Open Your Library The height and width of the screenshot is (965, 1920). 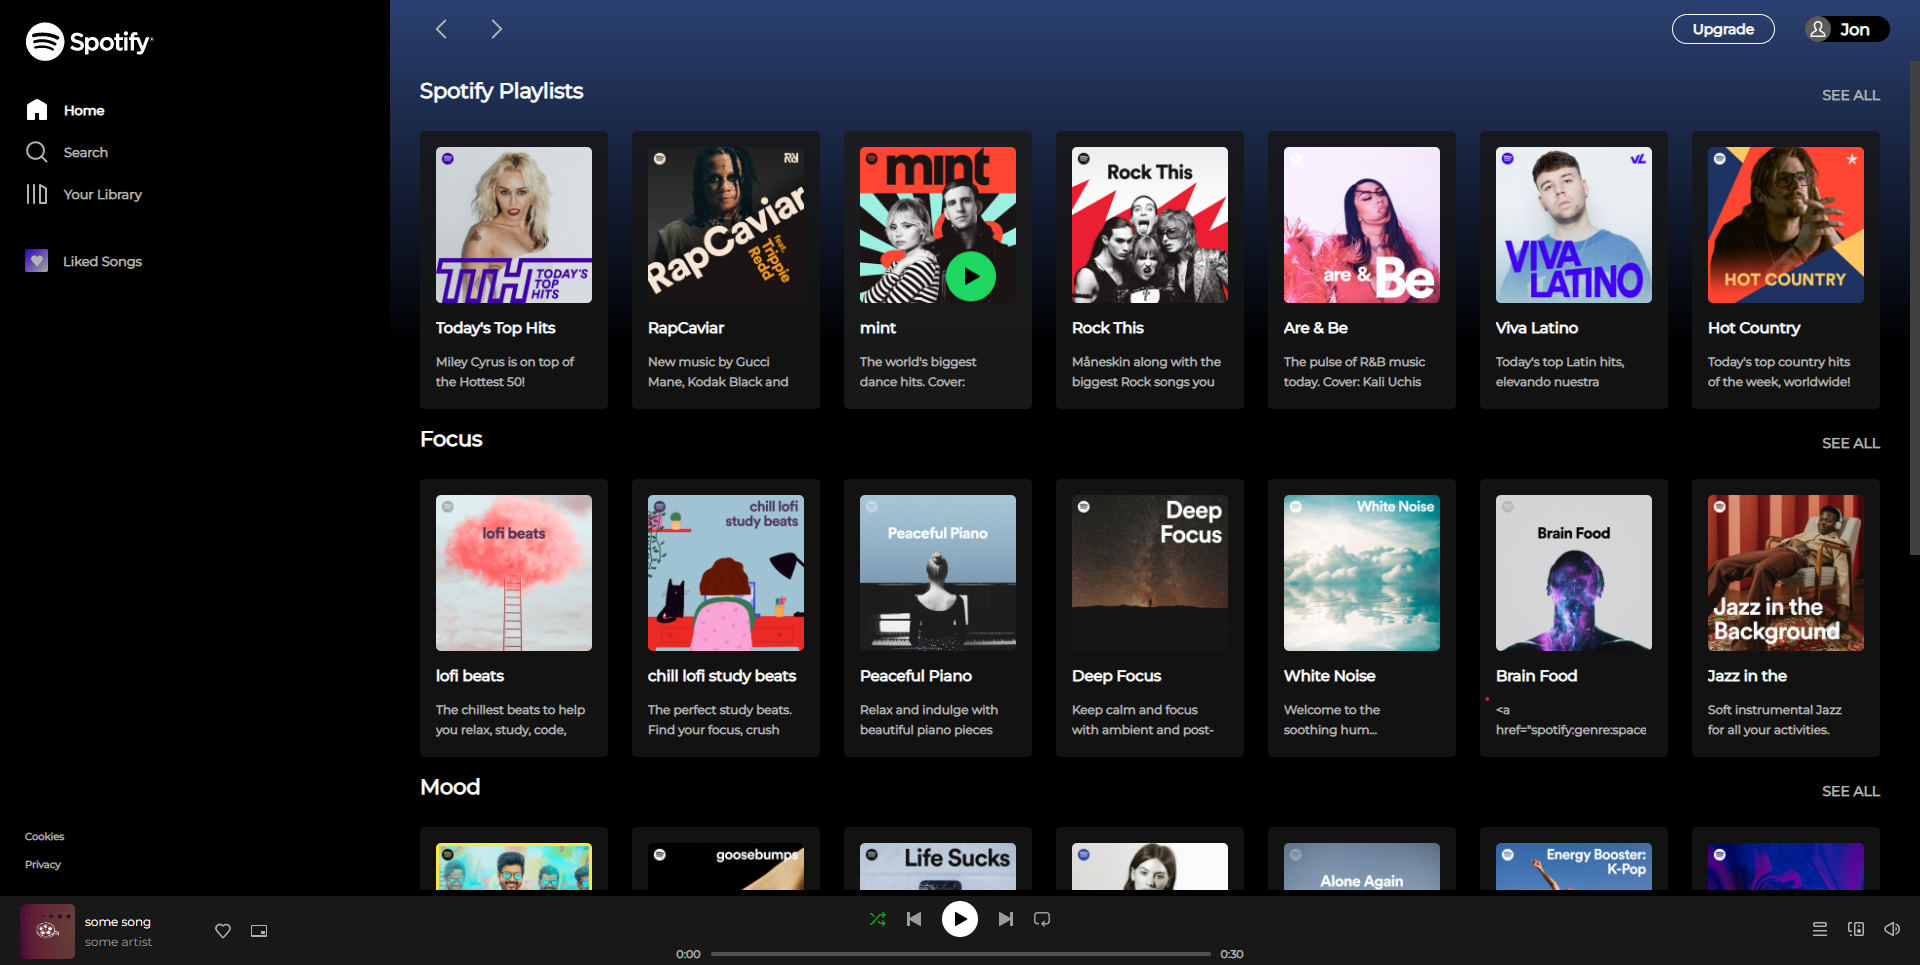[x=101, y=194]
